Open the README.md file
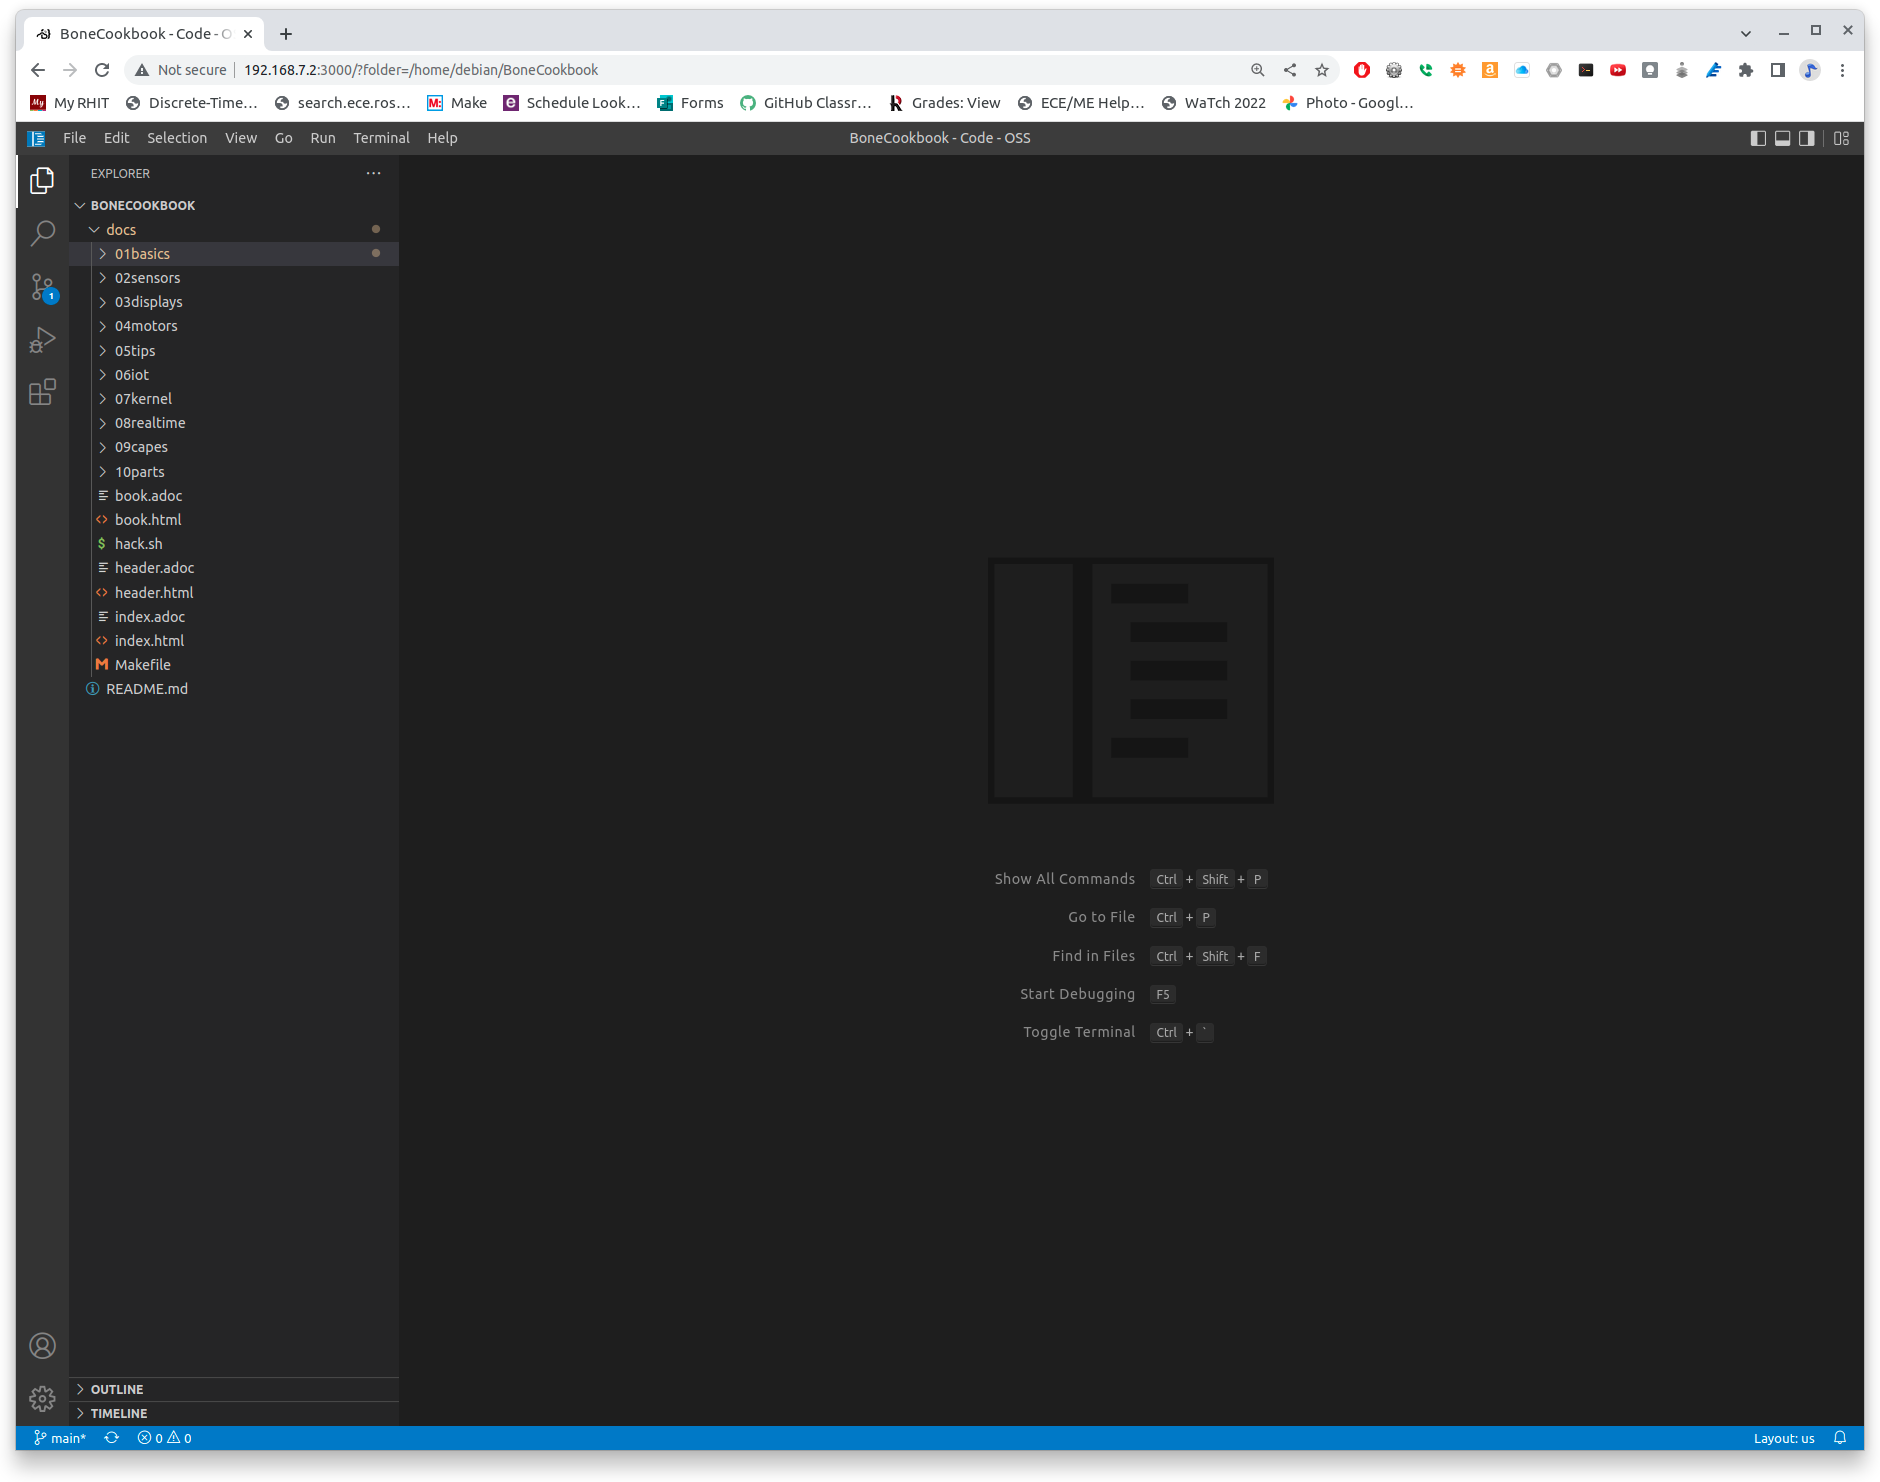 pos(147,689)
